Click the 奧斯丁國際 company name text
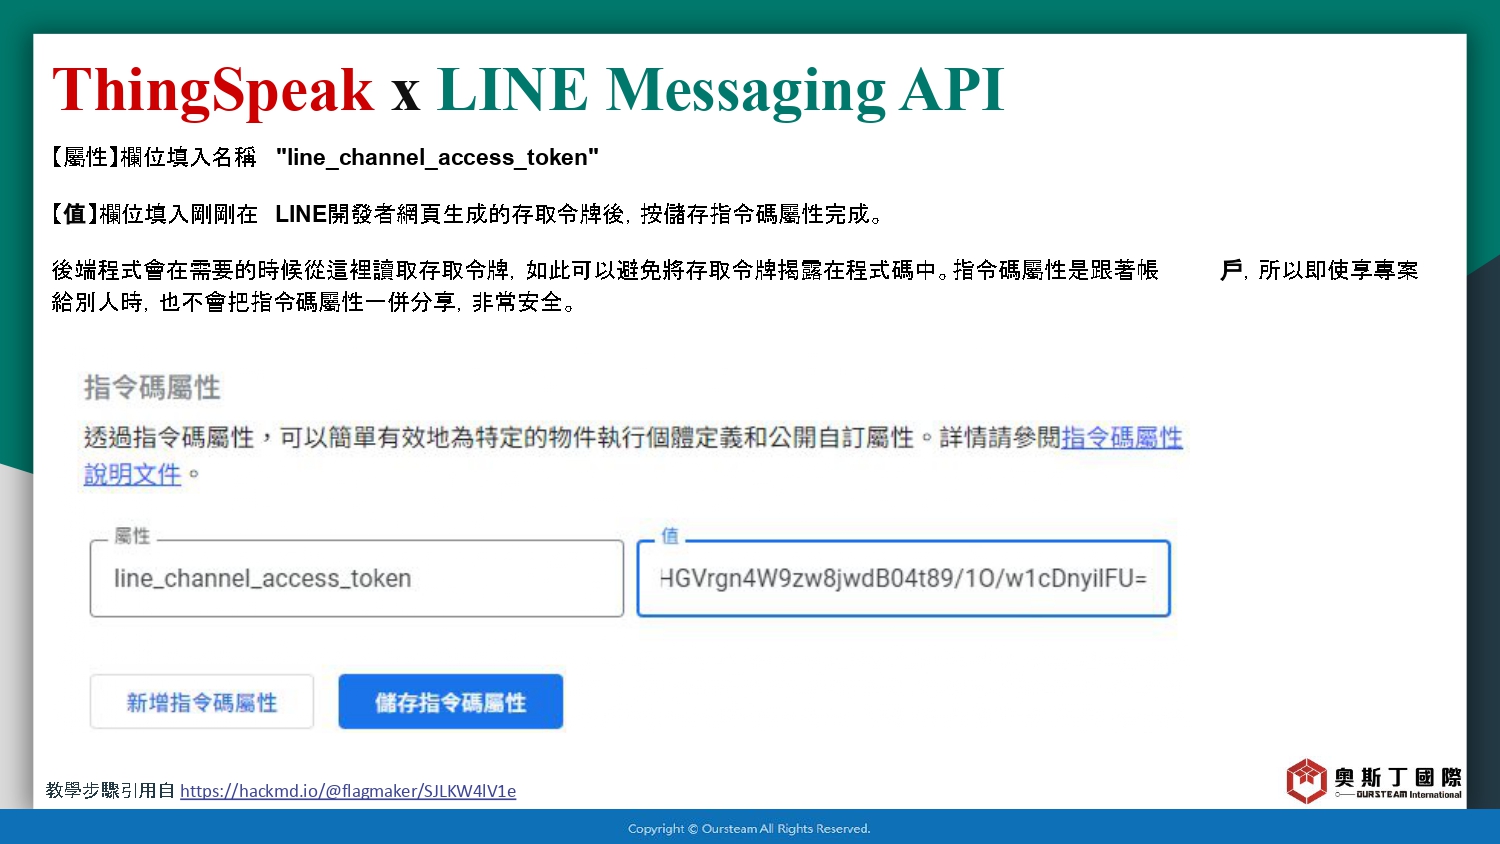Viewport: 1500px width, 844px height. [1397, 776]
